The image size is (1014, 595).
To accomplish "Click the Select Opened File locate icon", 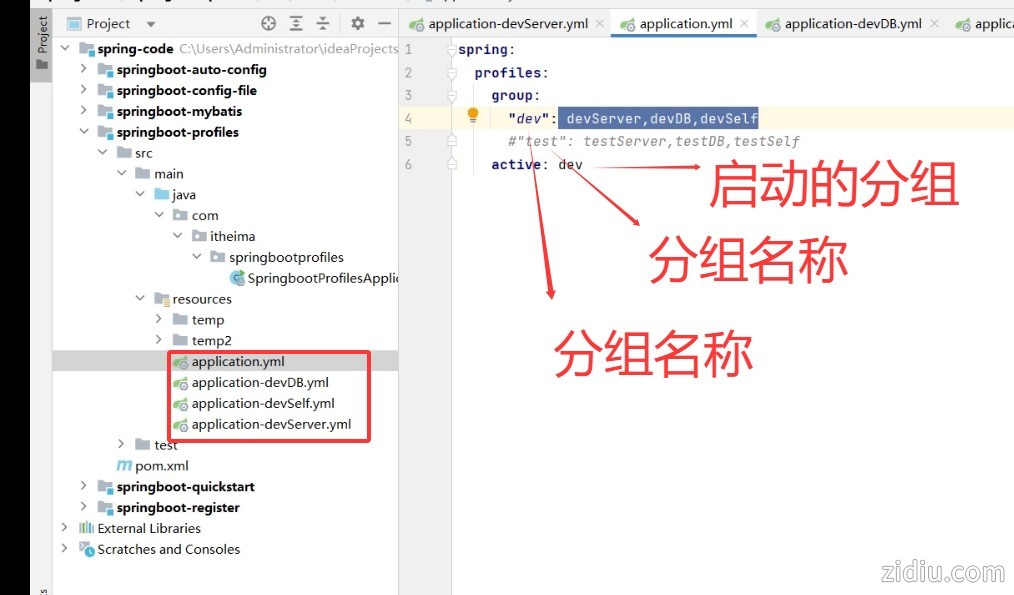I will click(268, 23).
